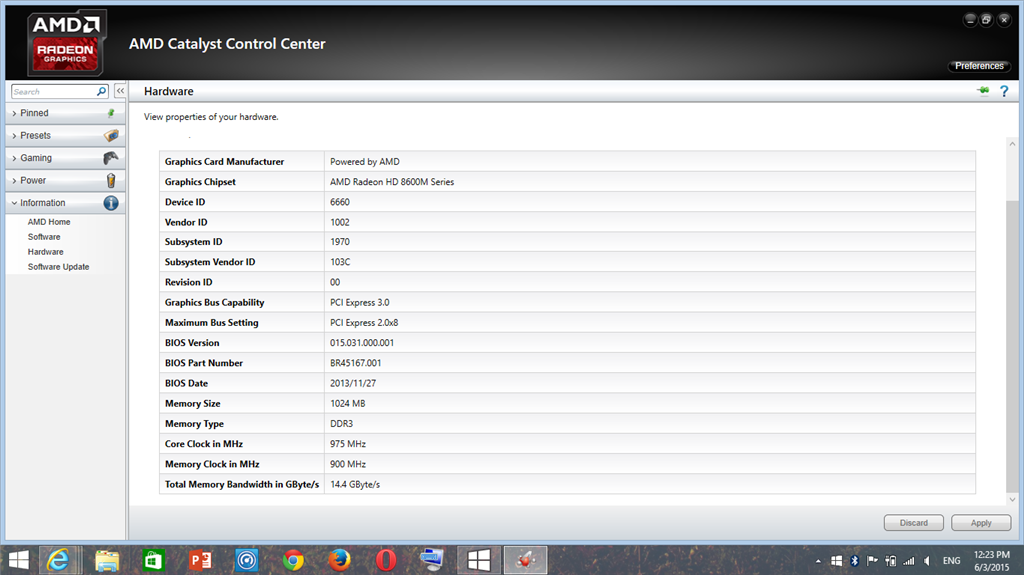Open help with the question mark icon

click(1004, 91)
